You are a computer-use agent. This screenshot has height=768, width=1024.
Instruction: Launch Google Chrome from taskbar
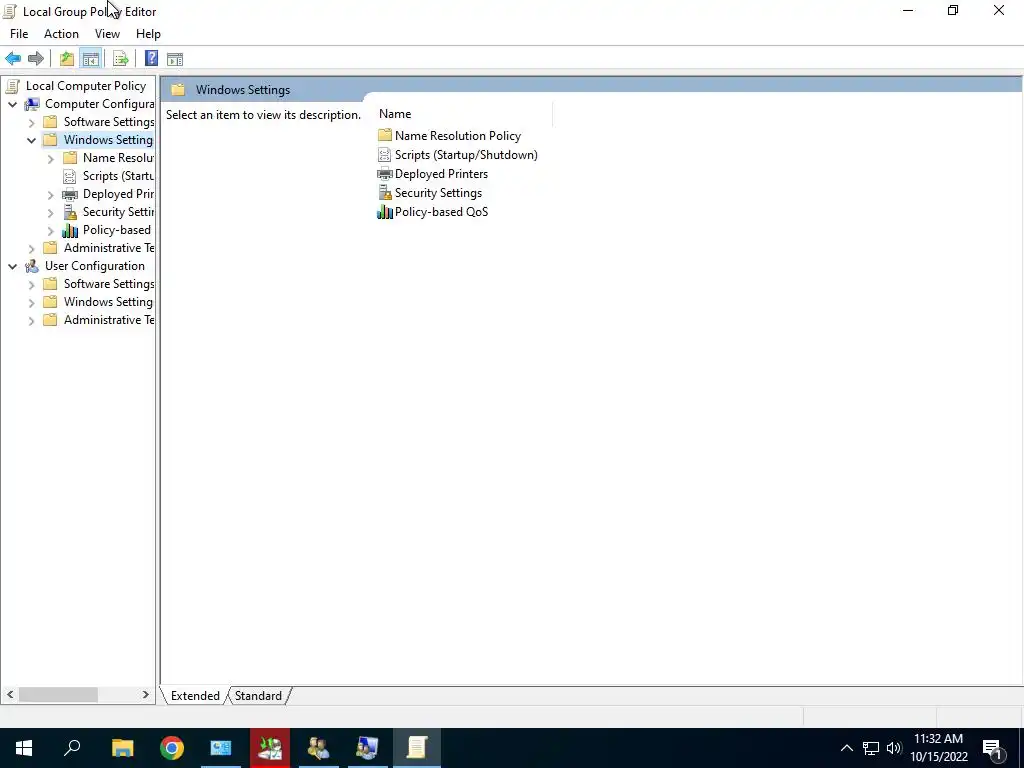[172, 748]
